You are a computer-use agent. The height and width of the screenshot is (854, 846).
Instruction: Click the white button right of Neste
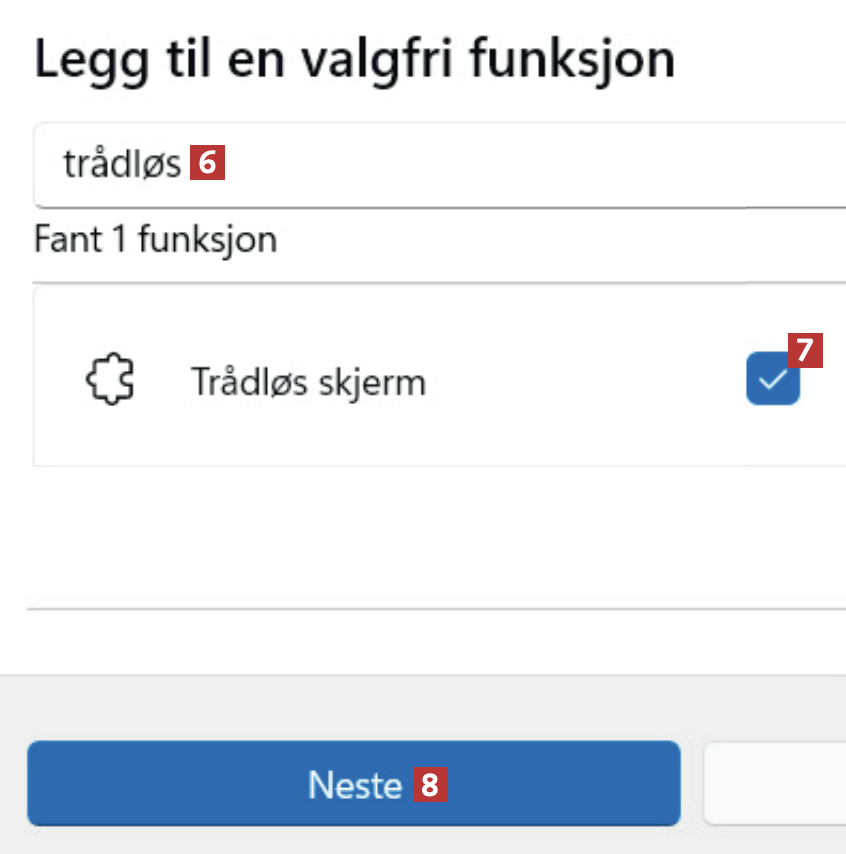point(775,783)
